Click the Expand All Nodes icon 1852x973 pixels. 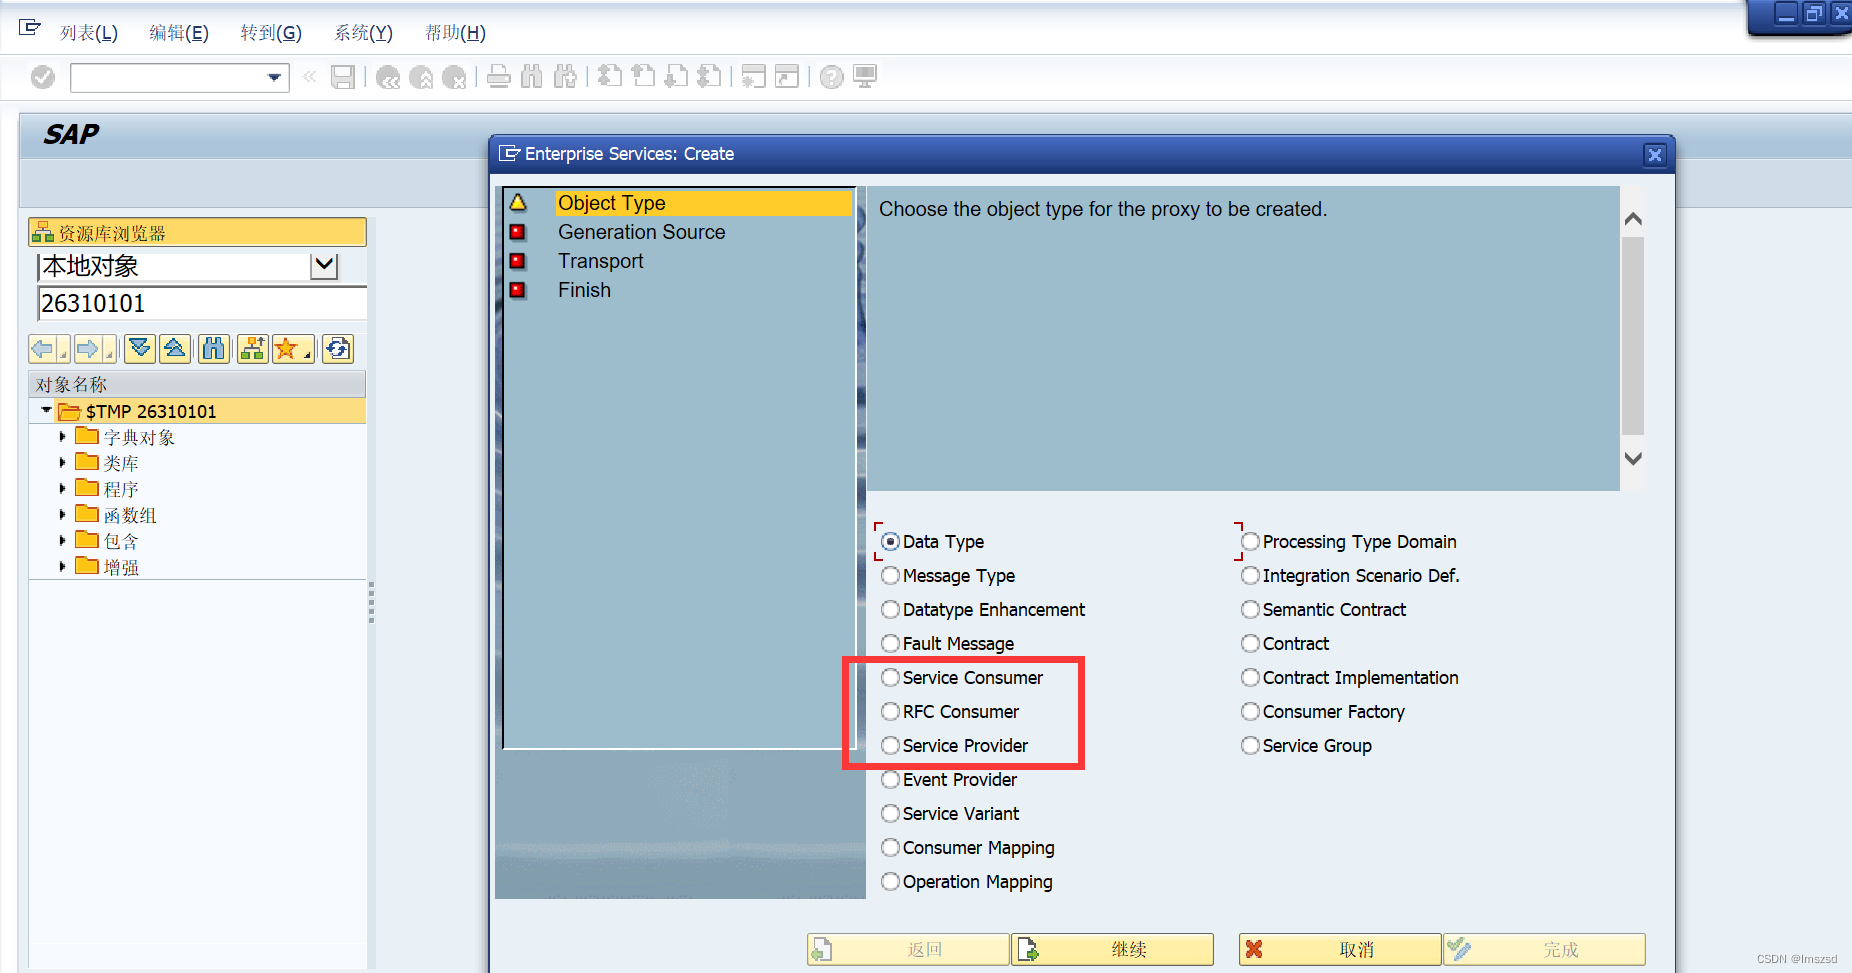click(140, 349)
